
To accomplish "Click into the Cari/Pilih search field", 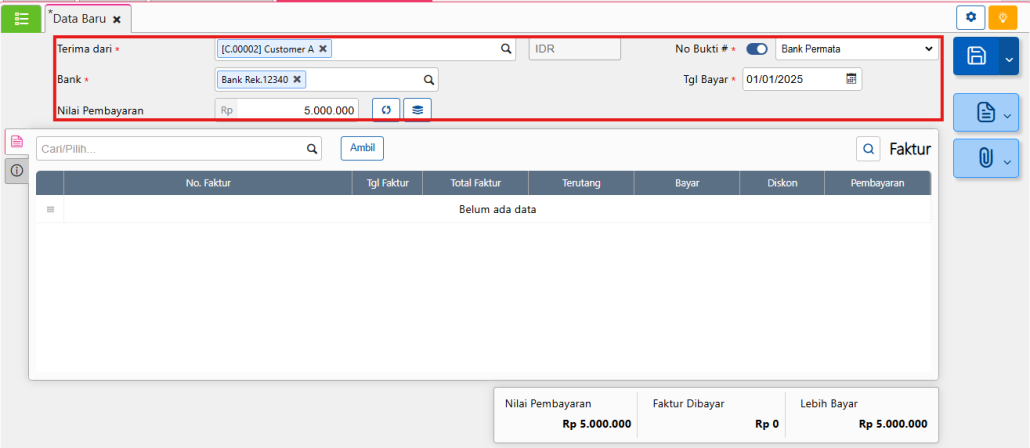I will tap(170, 149).
